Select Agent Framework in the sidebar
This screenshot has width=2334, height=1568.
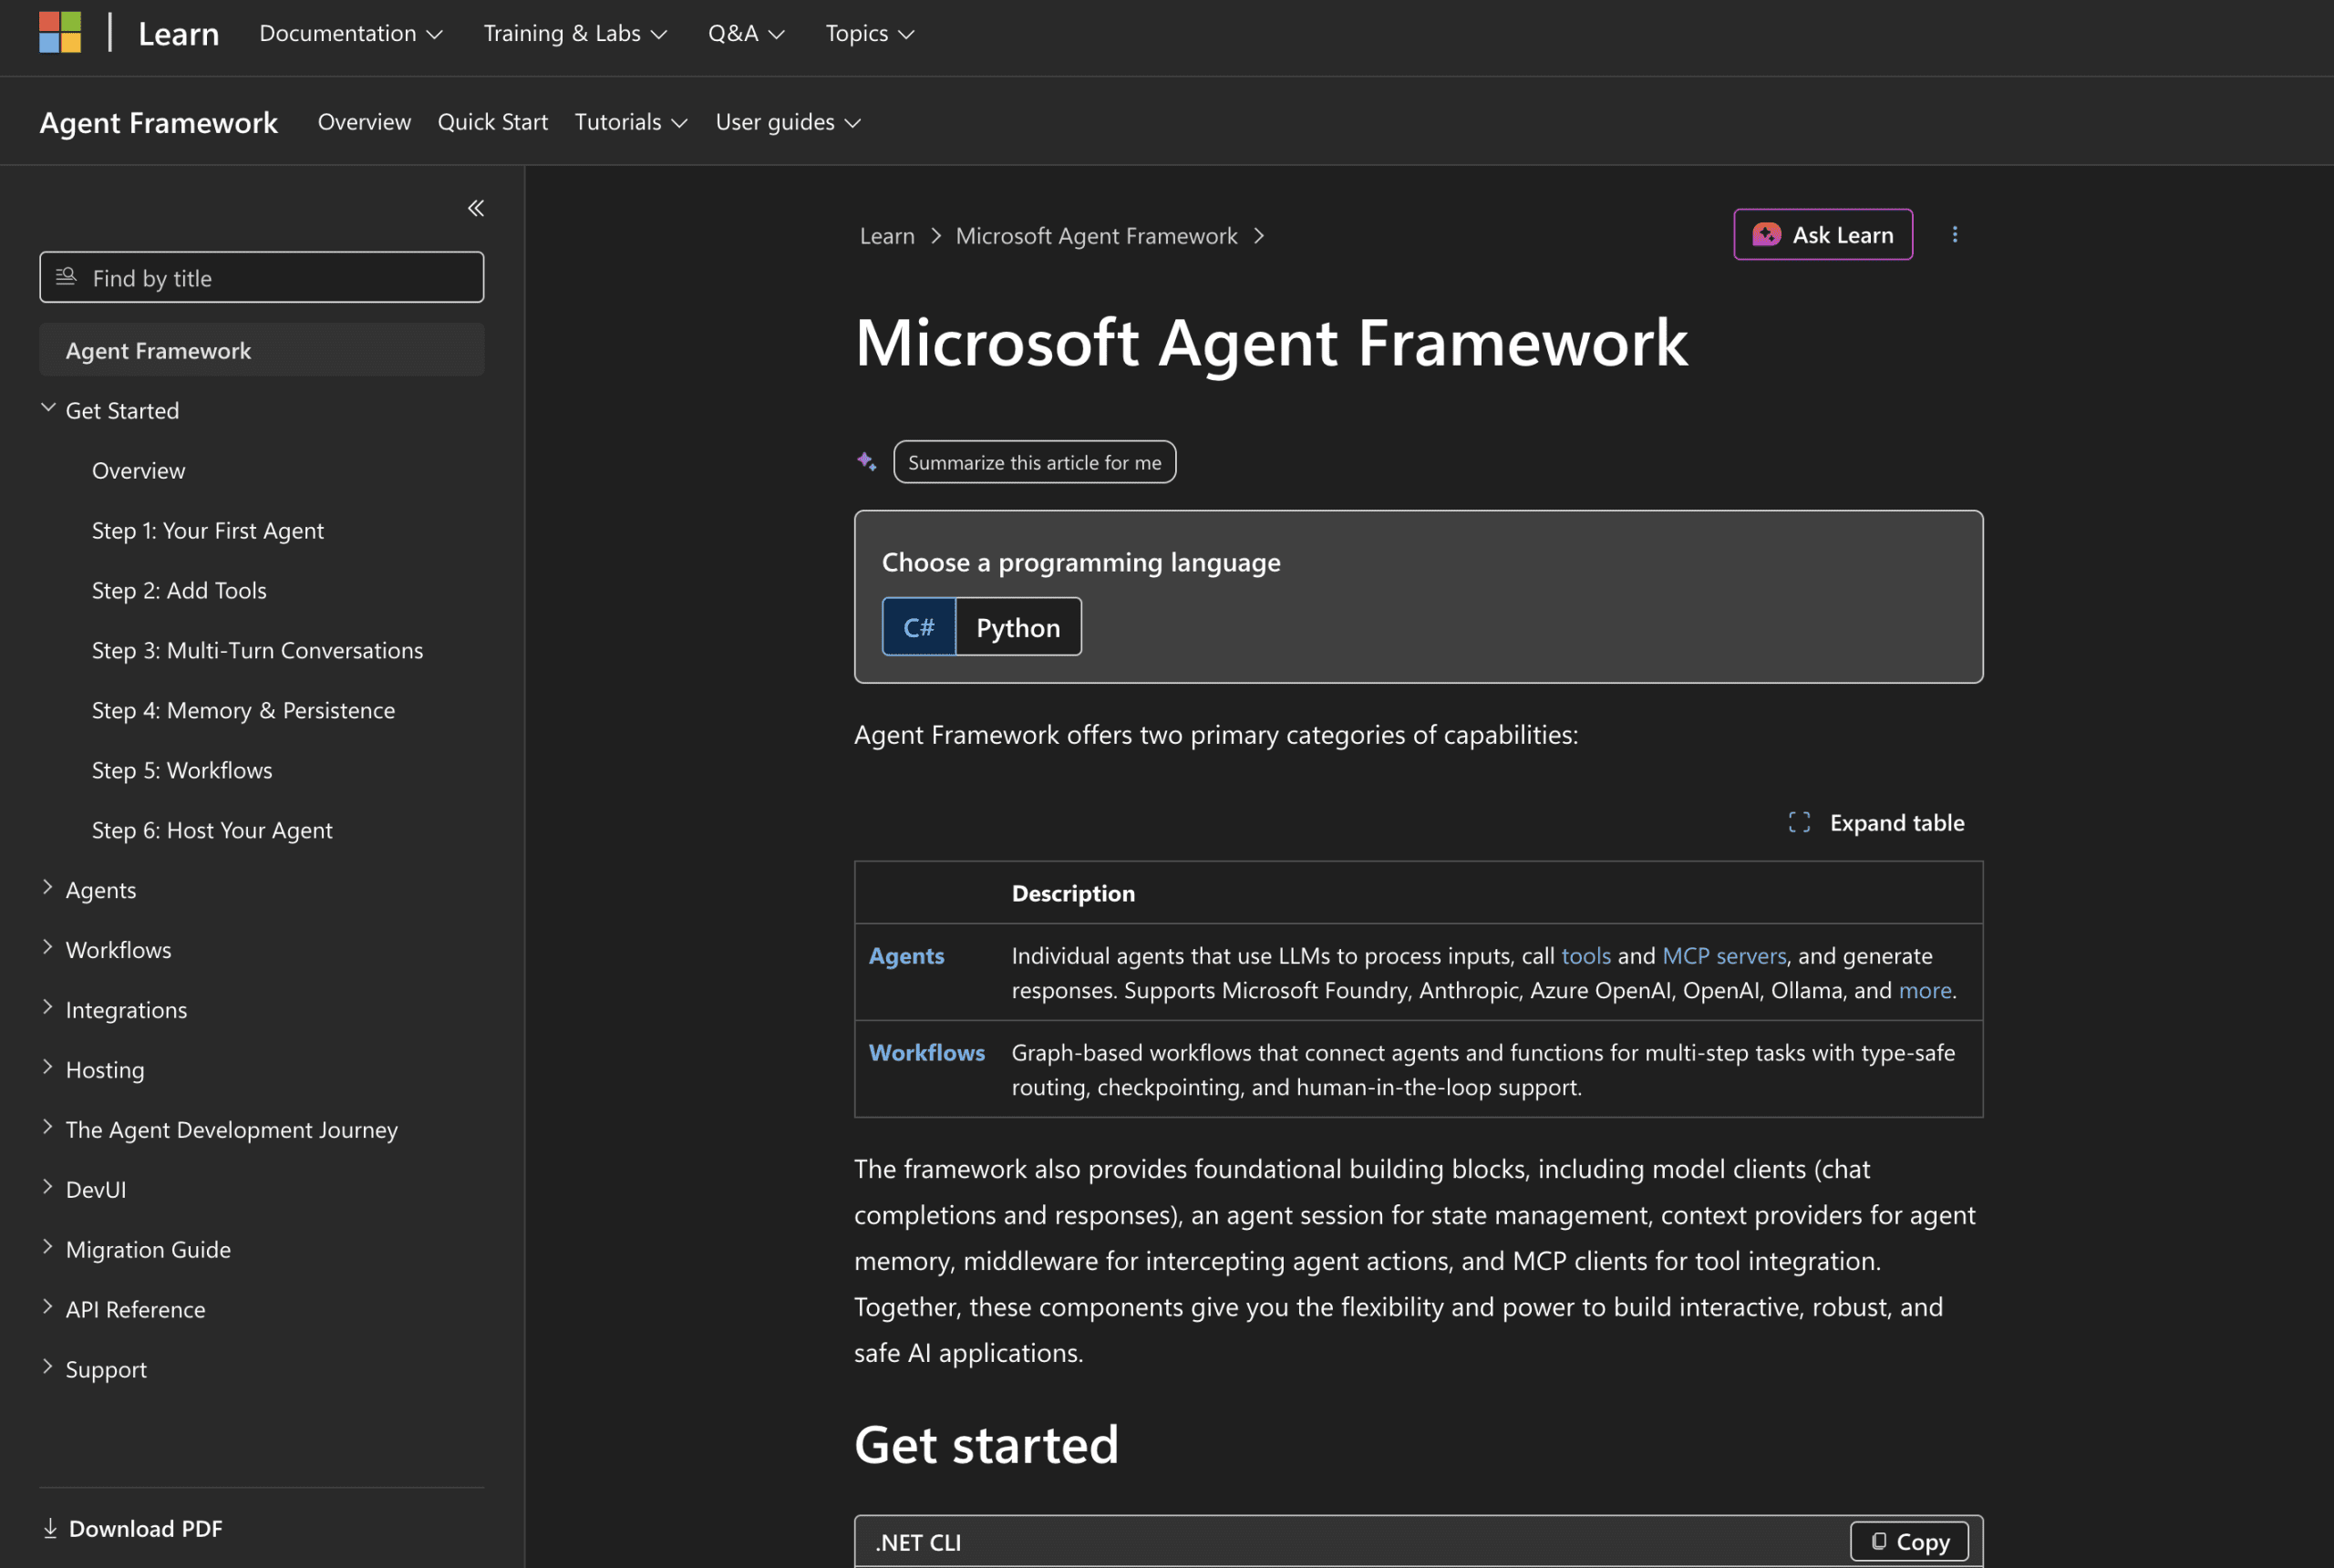pos(262,350)
